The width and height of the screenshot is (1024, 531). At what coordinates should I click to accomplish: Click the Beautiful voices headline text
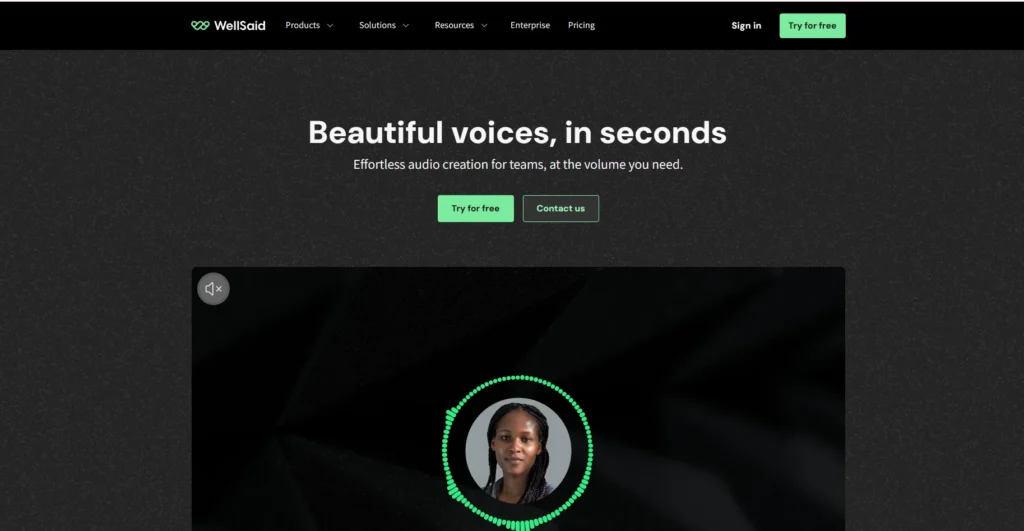click(x=517, y=133)
